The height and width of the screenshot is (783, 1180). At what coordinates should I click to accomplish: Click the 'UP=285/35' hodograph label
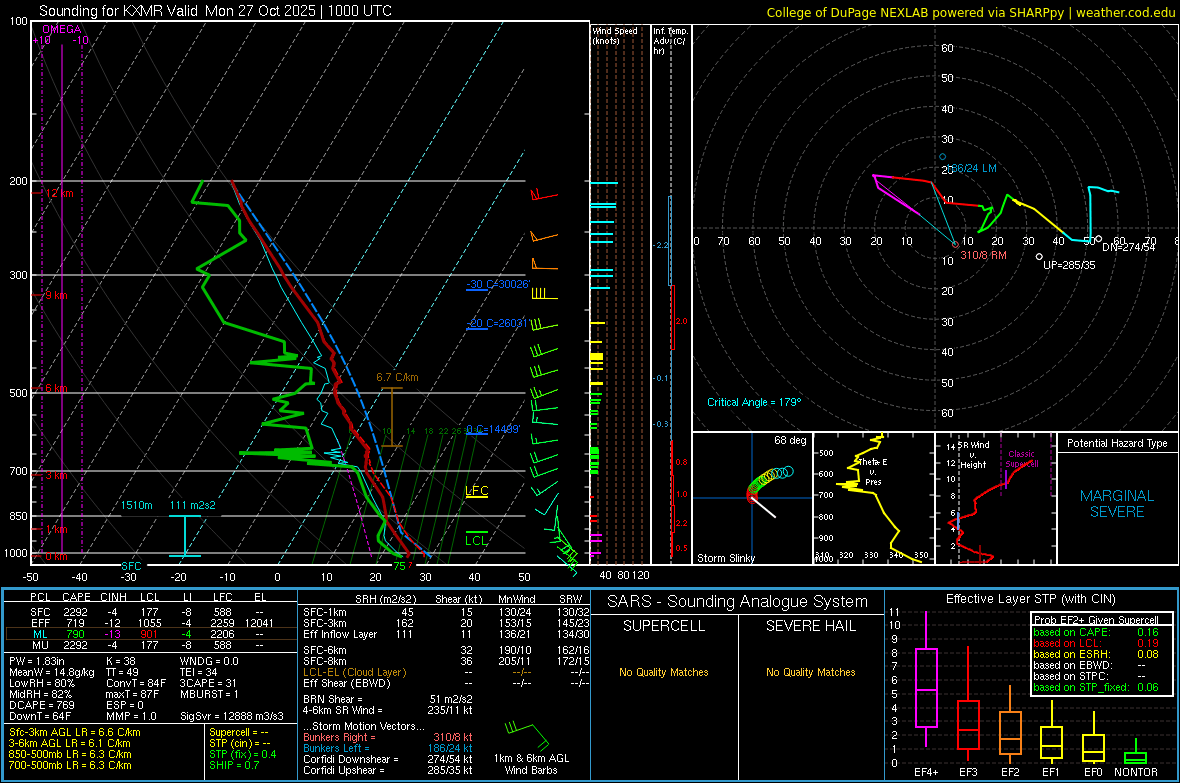pyautogui.click(x=1069, y=265)
